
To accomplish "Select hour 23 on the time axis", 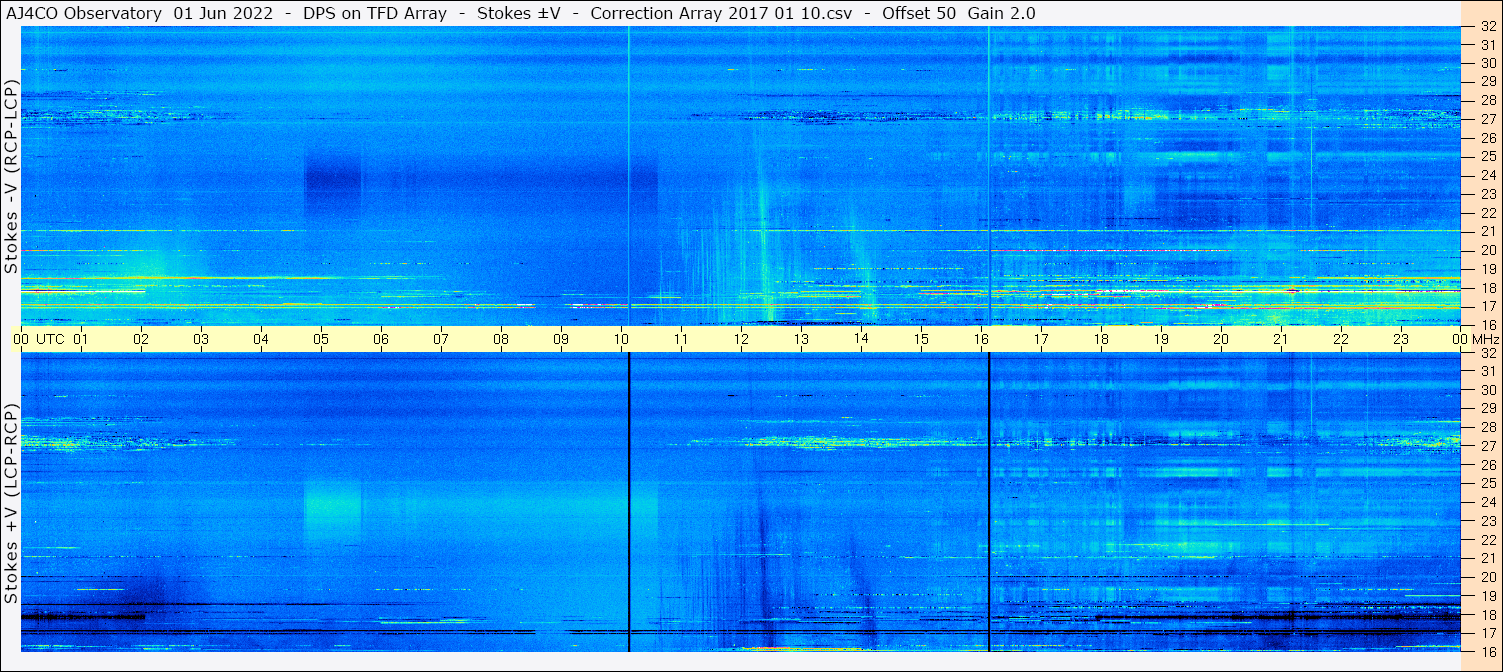I will [1401, 339].
